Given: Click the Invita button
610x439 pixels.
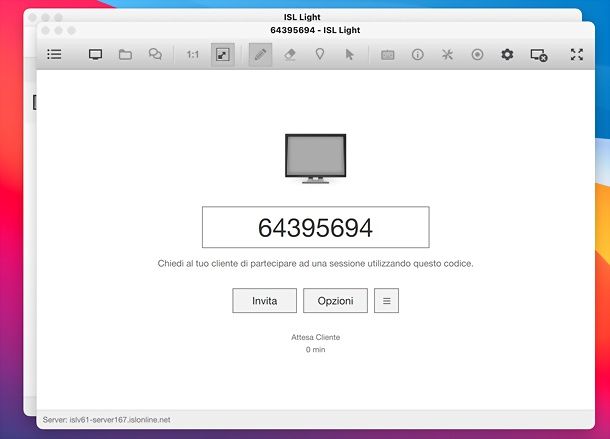Looking at the screenshot, I should [265, 300].
